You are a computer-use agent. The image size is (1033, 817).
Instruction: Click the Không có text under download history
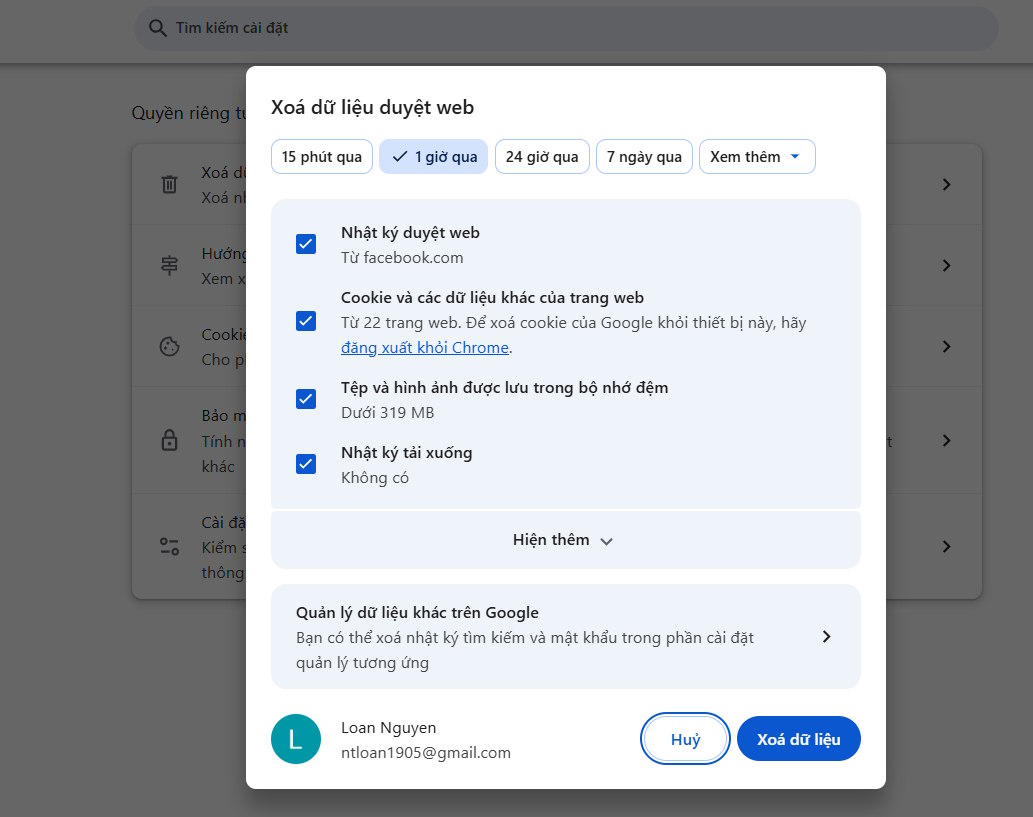click(375, 478)
